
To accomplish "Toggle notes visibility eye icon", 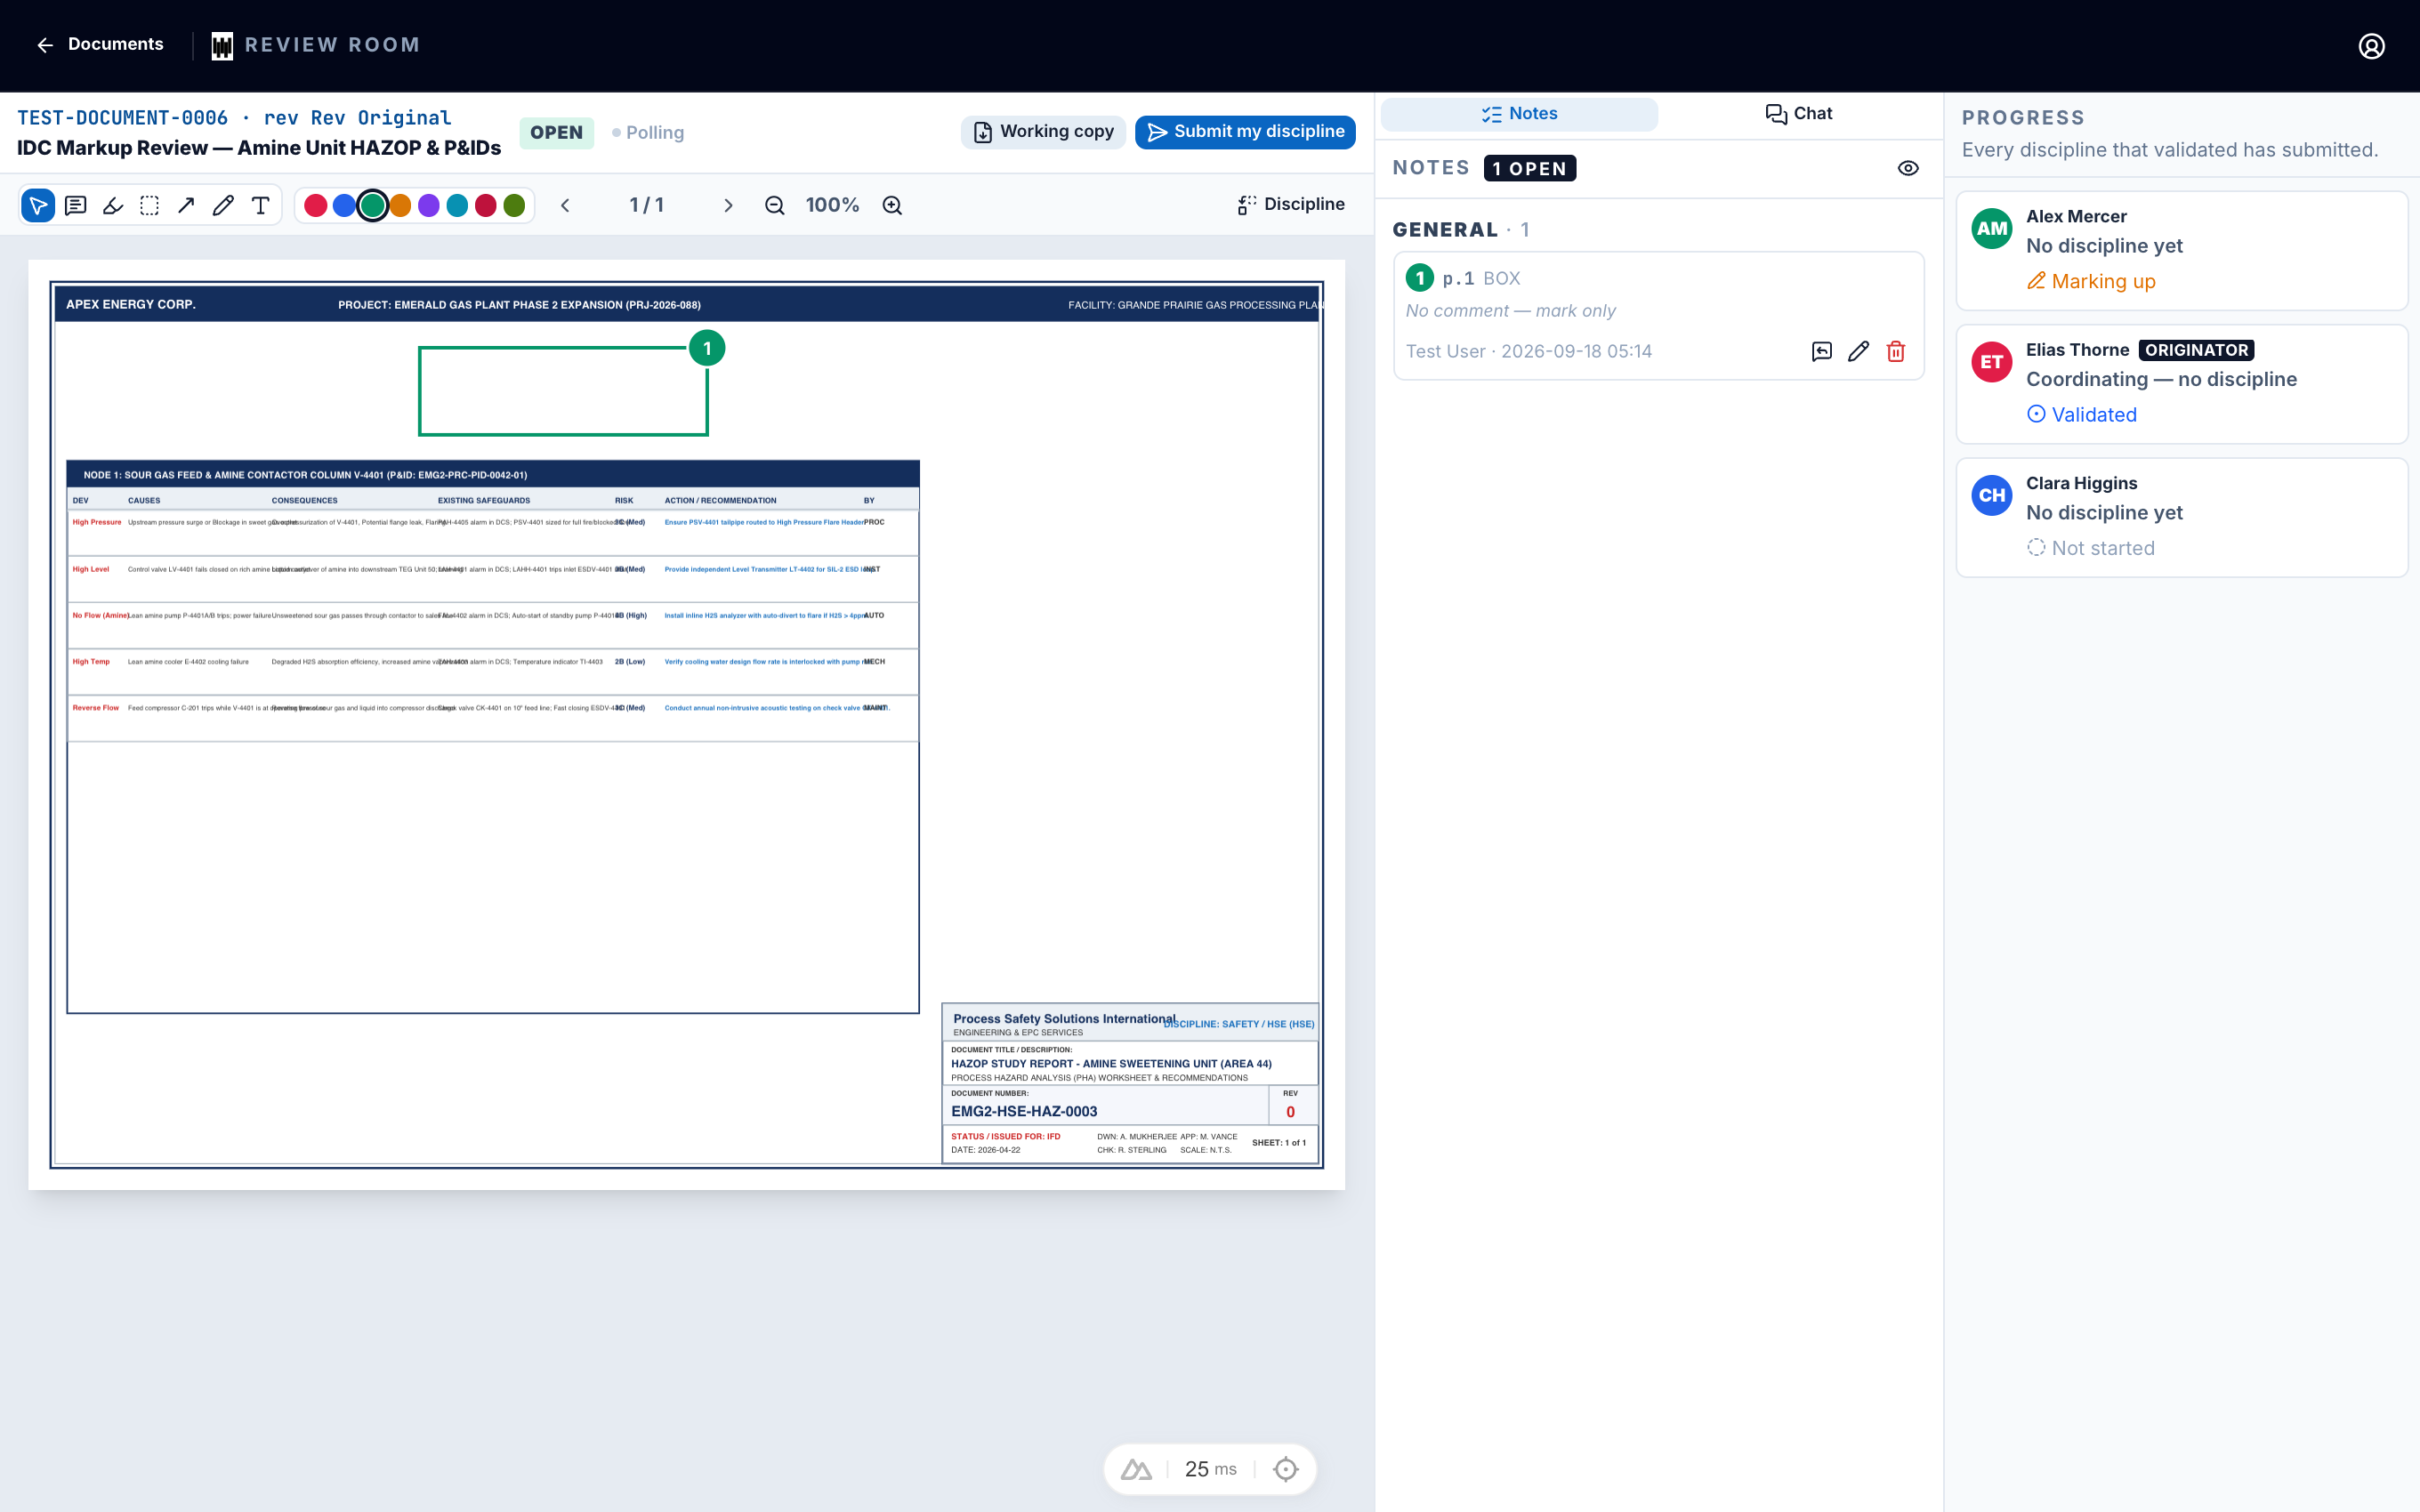I will coord(1908,168).
